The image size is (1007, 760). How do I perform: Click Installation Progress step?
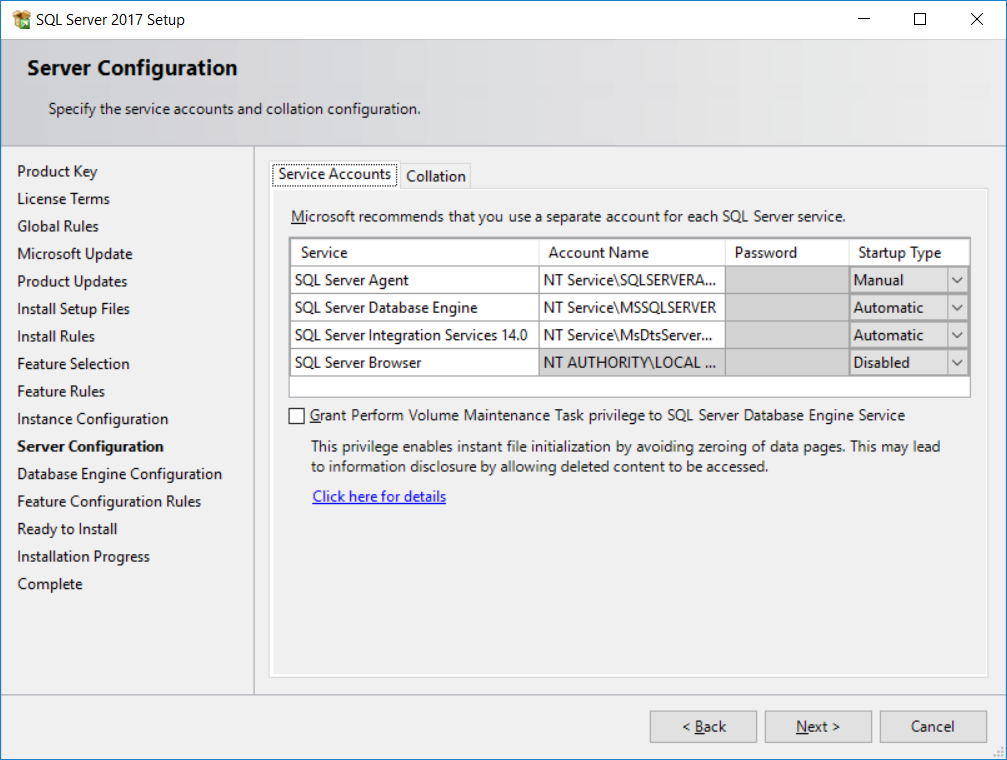coord(83,557)
